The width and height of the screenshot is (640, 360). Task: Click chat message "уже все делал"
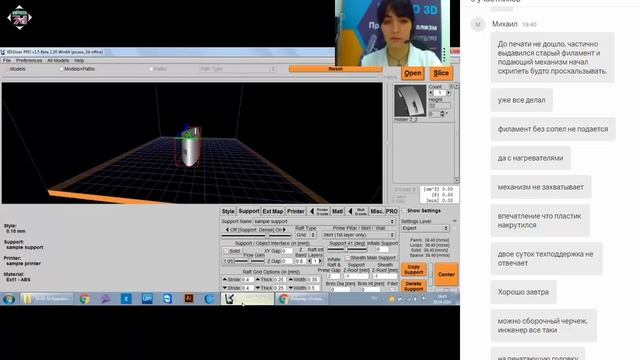coord(521,100)
